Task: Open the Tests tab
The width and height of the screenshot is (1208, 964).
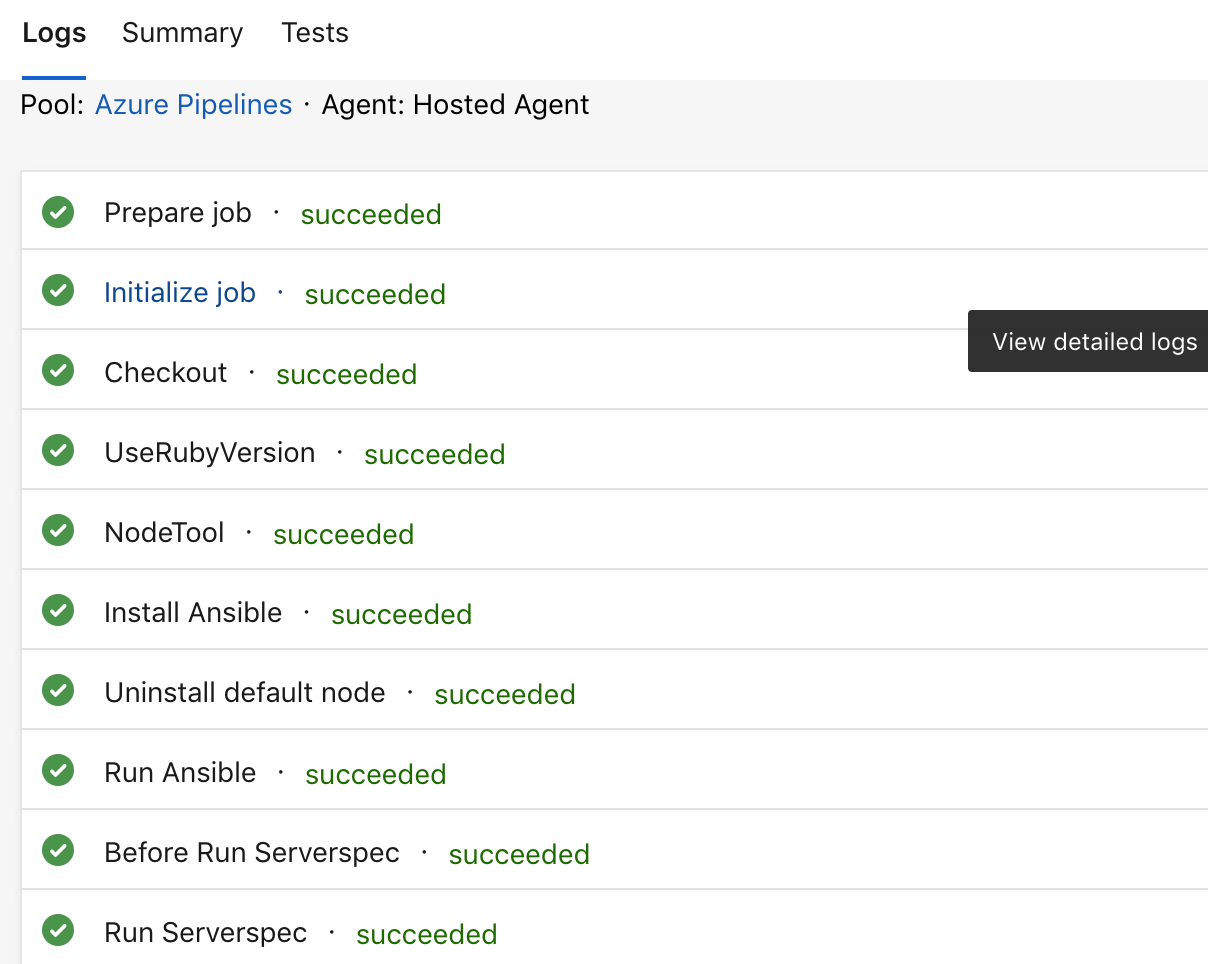Action: [314, 33]
